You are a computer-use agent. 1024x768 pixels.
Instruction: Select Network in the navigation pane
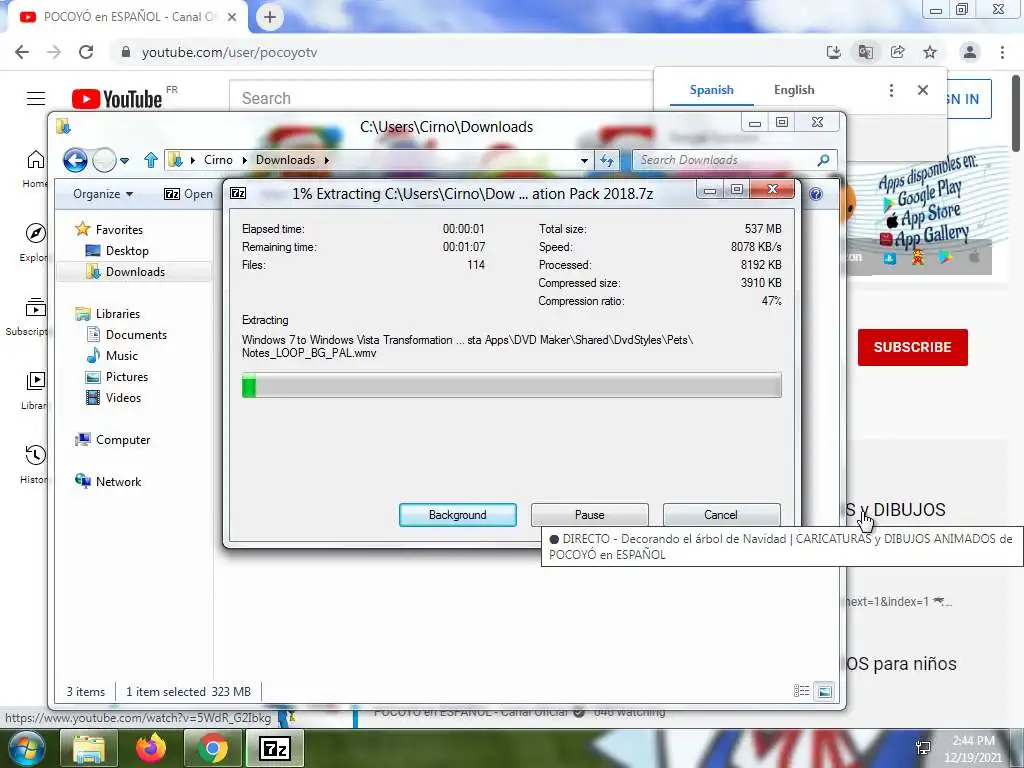coord(108,481)
